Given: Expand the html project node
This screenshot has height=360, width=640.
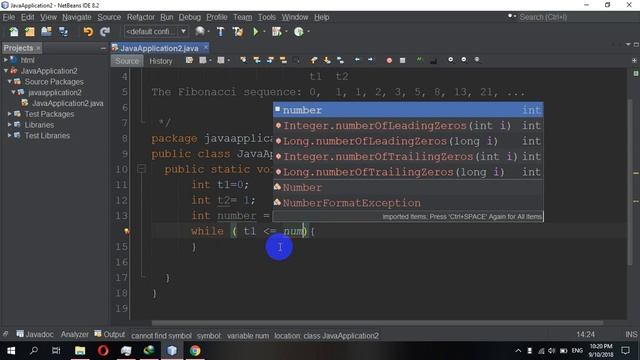Looking at the screenshot, I should tap(6, 60).
